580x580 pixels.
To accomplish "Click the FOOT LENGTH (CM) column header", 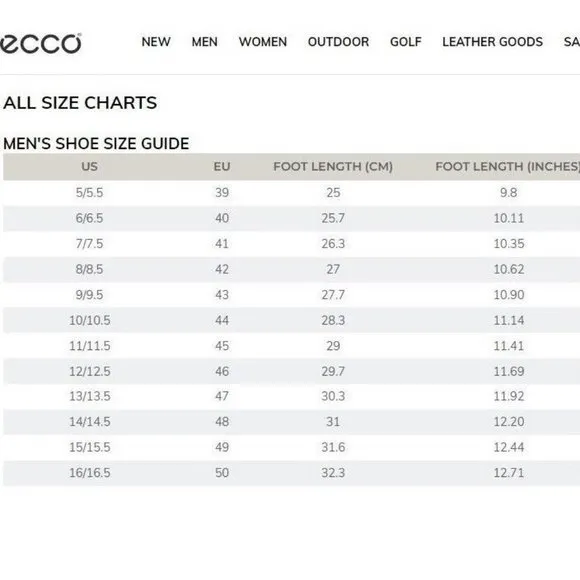I will 333,166.
